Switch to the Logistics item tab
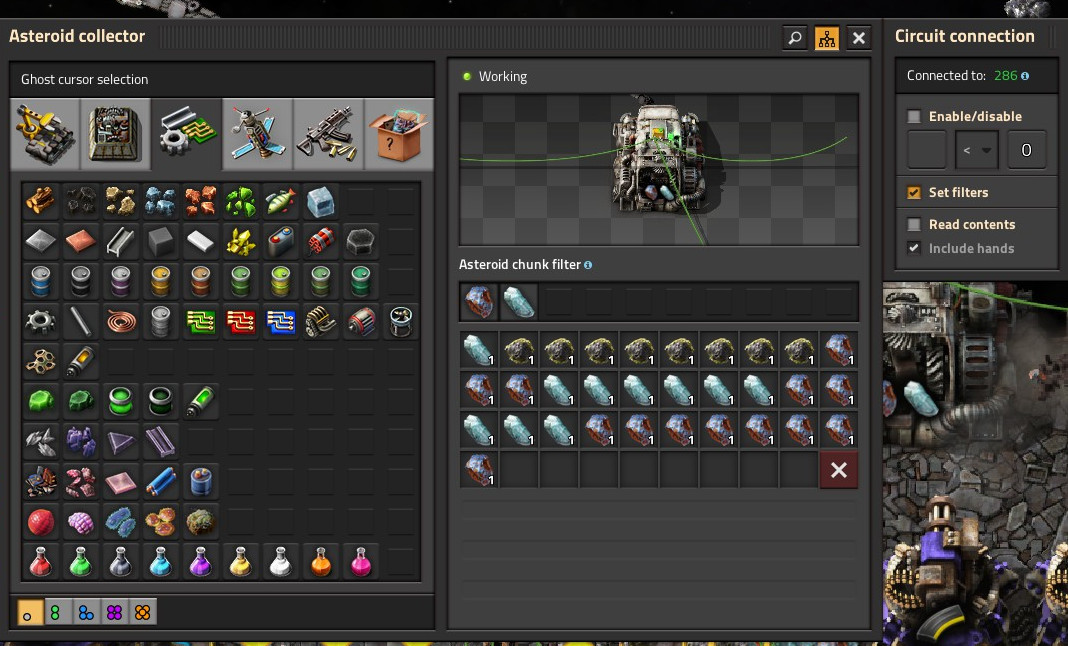 pyautogui.click(x=45, y=134)
